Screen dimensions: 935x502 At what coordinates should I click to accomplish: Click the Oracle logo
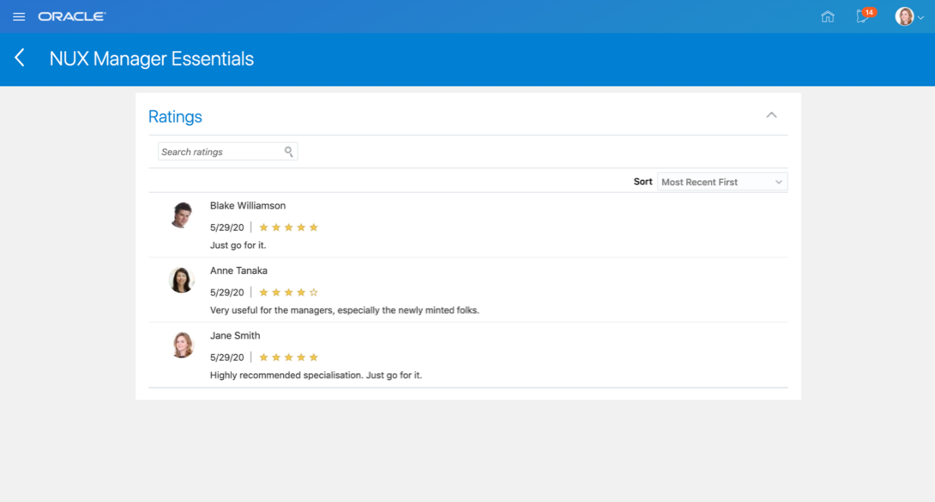pyautogui.click(x=72, y=17)
